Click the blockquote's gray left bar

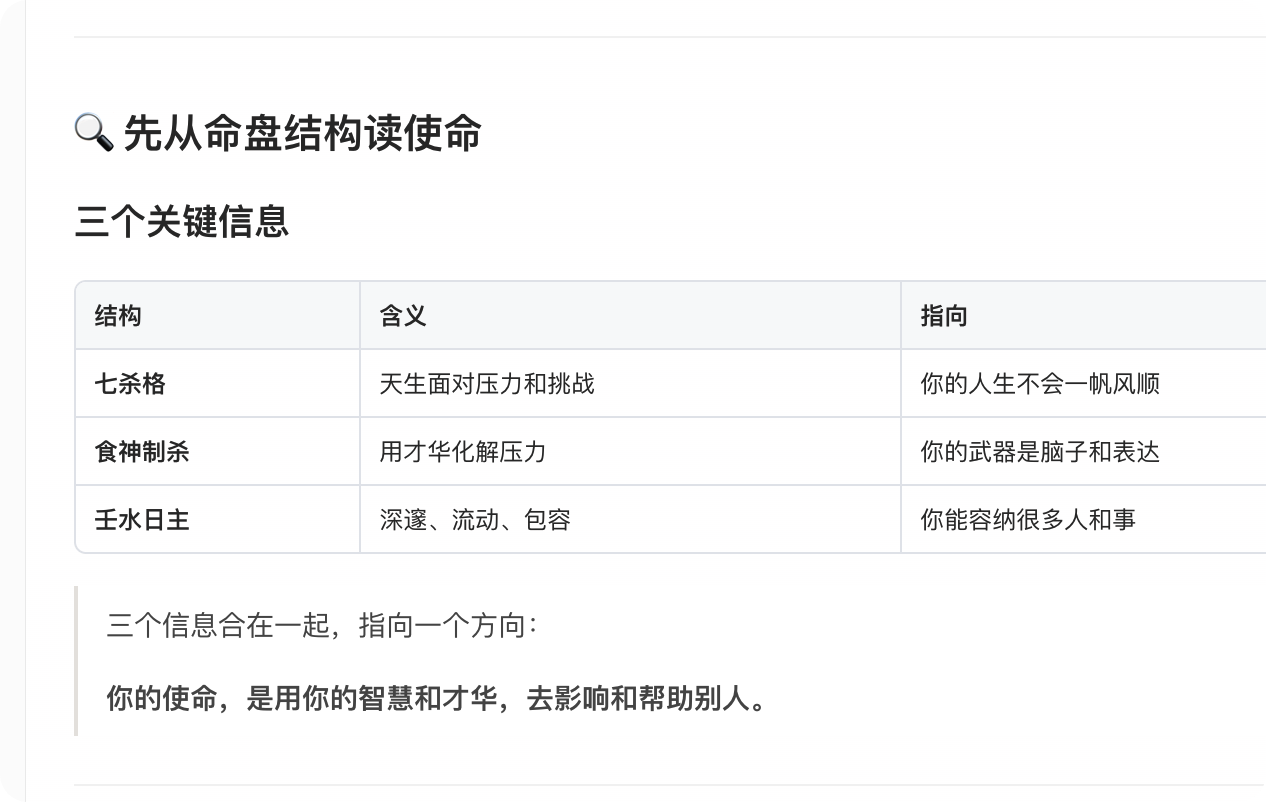[x=76, y=661]
